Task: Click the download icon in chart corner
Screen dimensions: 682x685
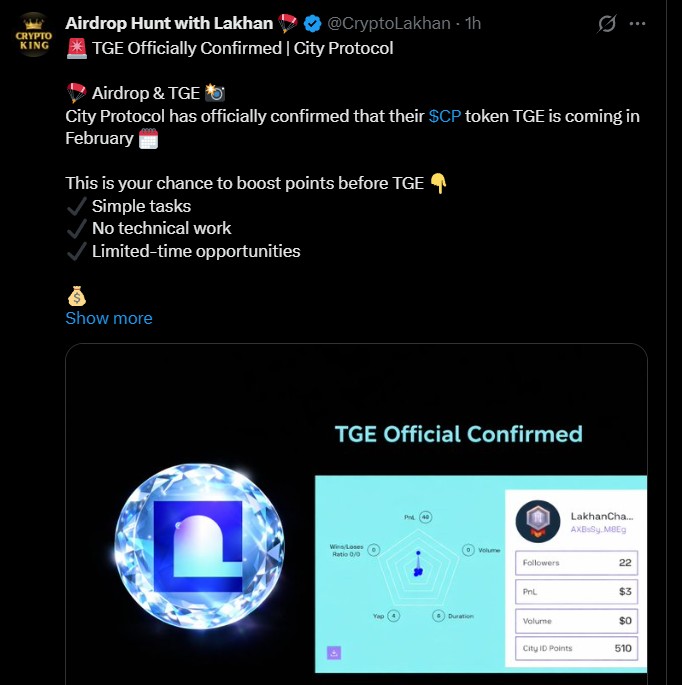Action: (333, 653)
